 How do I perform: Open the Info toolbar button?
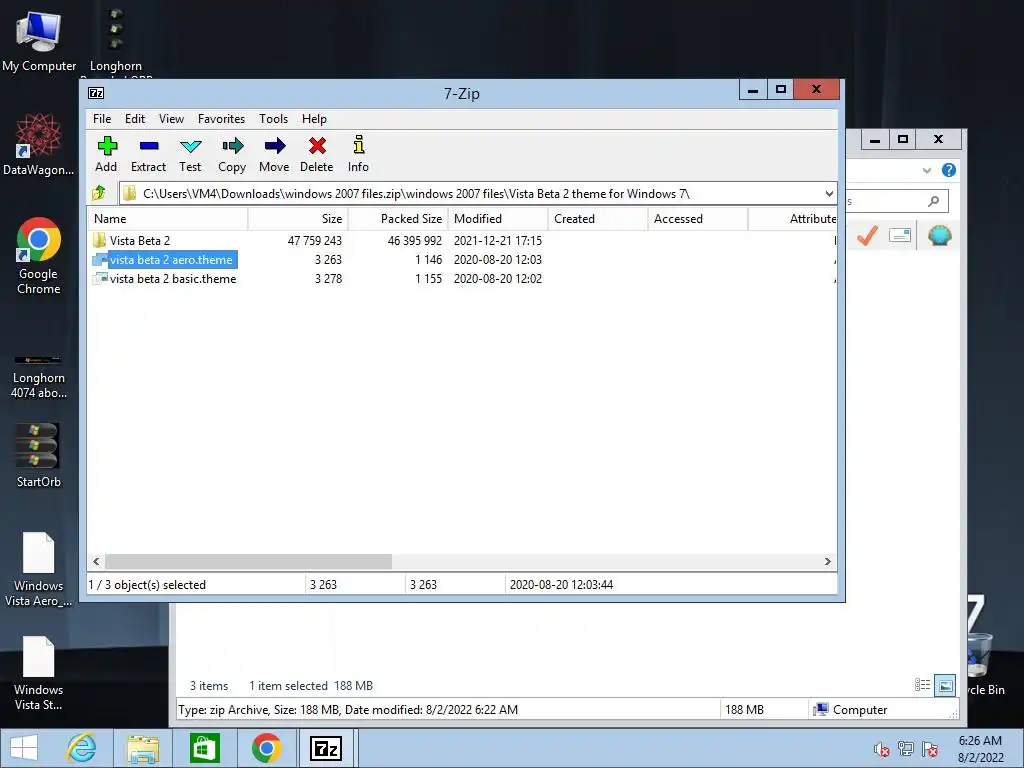click(358, 155)
